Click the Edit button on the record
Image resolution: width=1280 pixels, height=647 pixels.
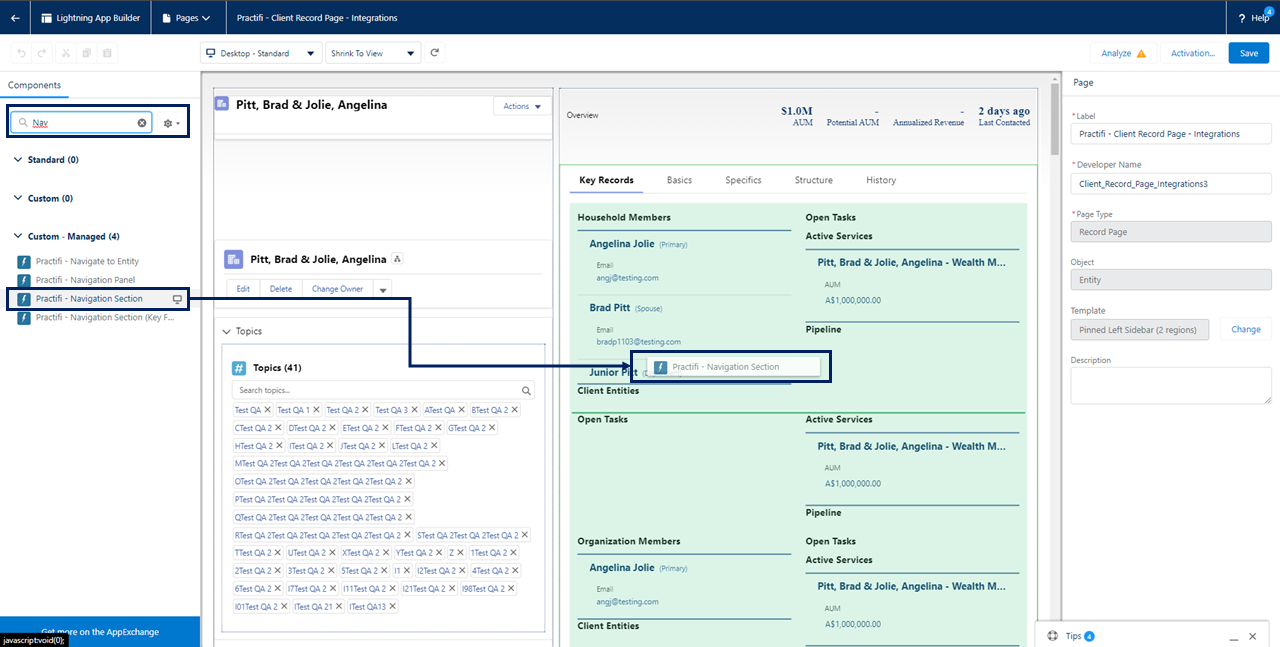(243, 289)
